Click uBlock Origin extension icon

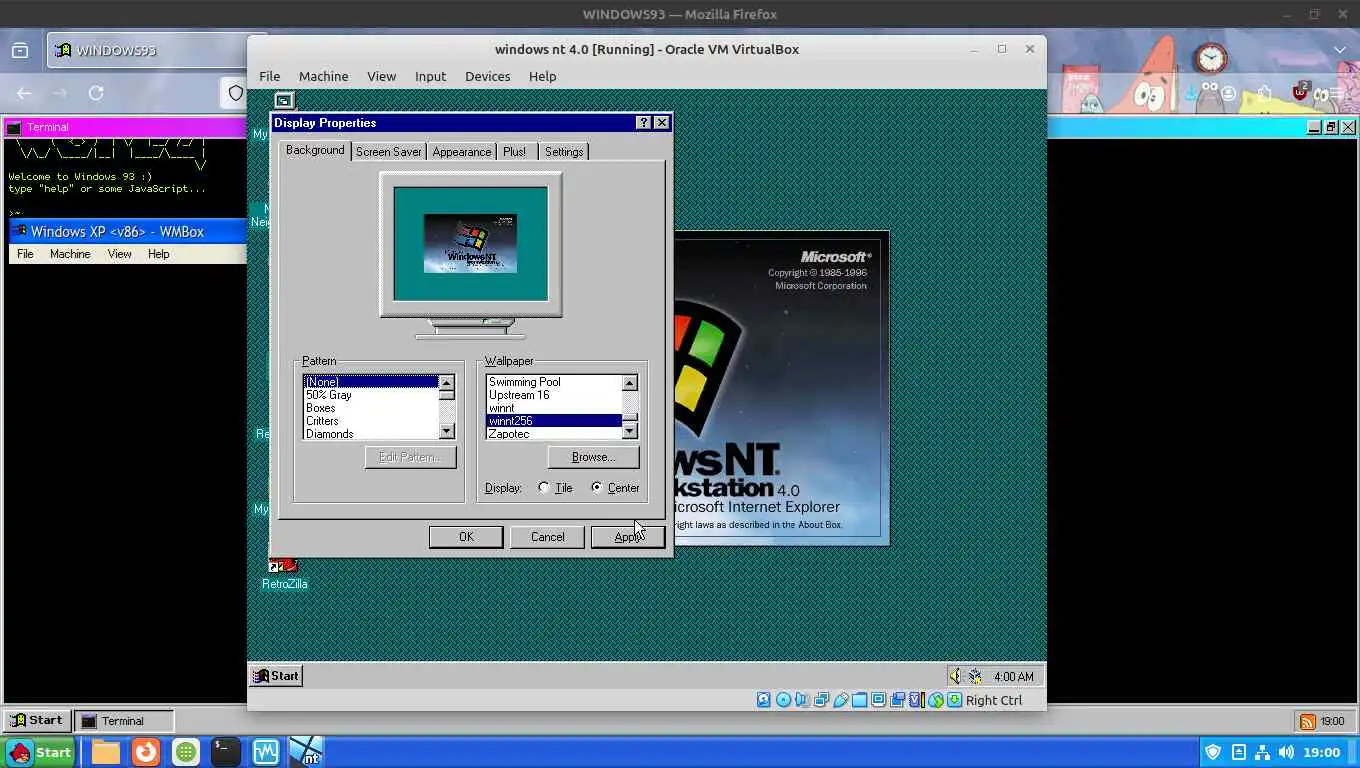pos(1300,92)
